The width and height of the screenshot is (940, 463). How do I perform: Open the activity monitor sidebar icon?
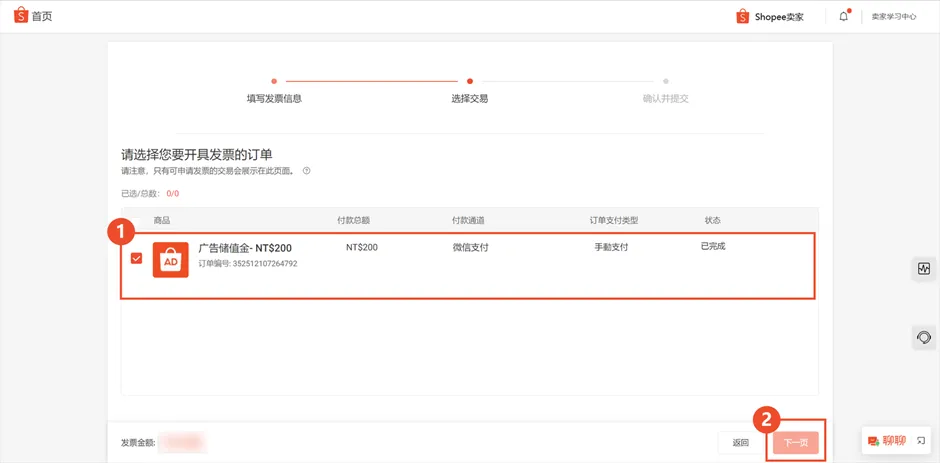tap(923, 269)
